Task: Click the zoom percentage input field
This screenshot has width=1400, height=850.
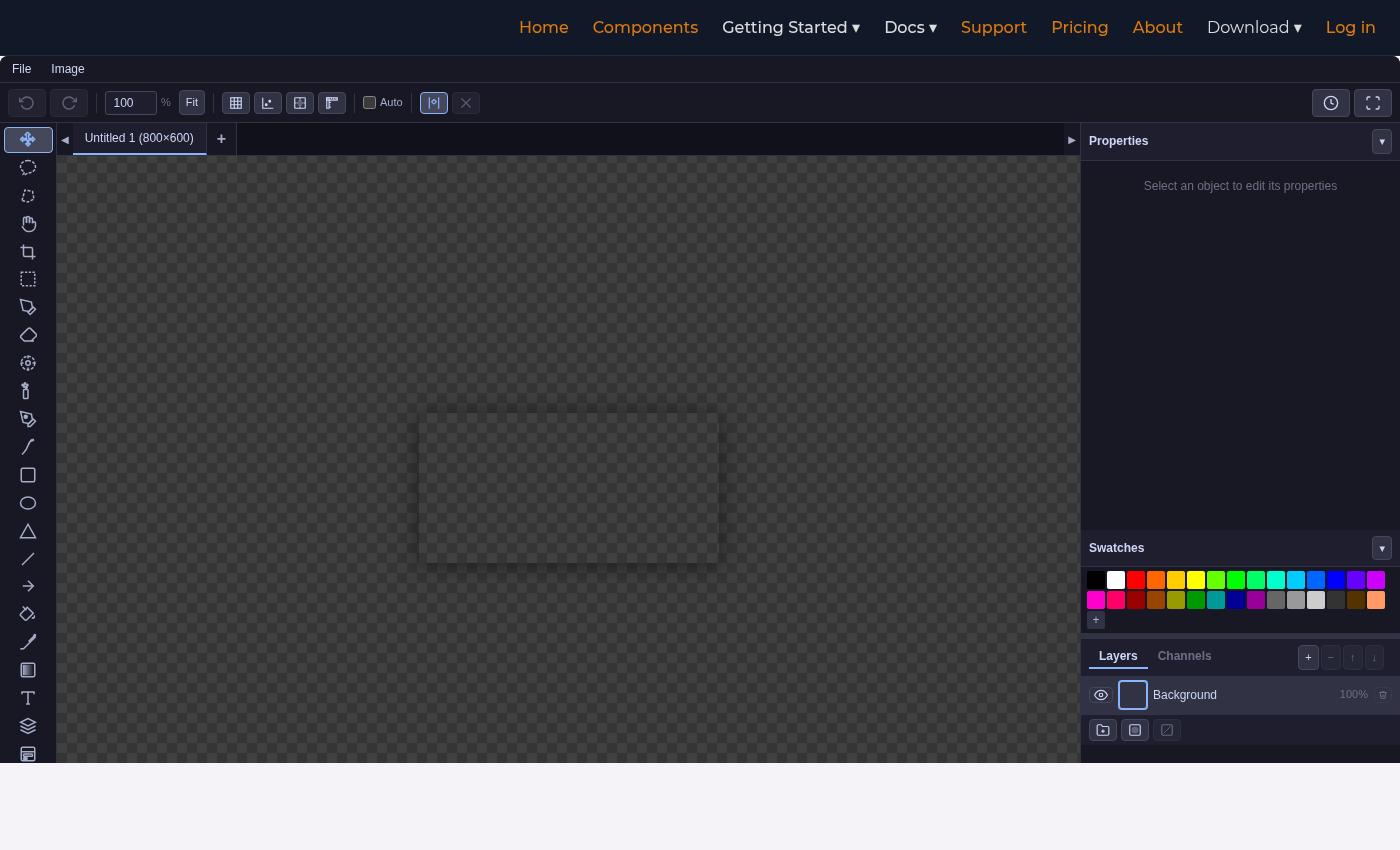Action: [x=130, y=102]
